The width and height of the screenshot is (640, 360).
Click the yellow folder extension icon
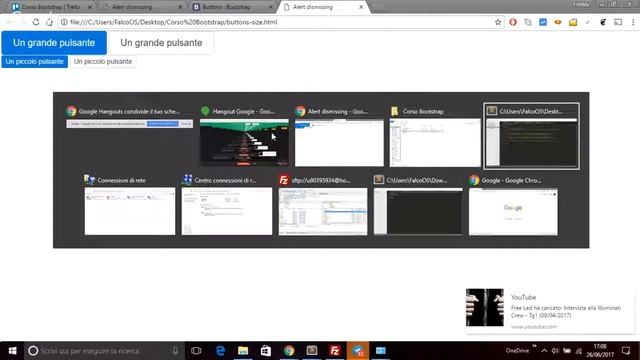[x=573, y=22]
